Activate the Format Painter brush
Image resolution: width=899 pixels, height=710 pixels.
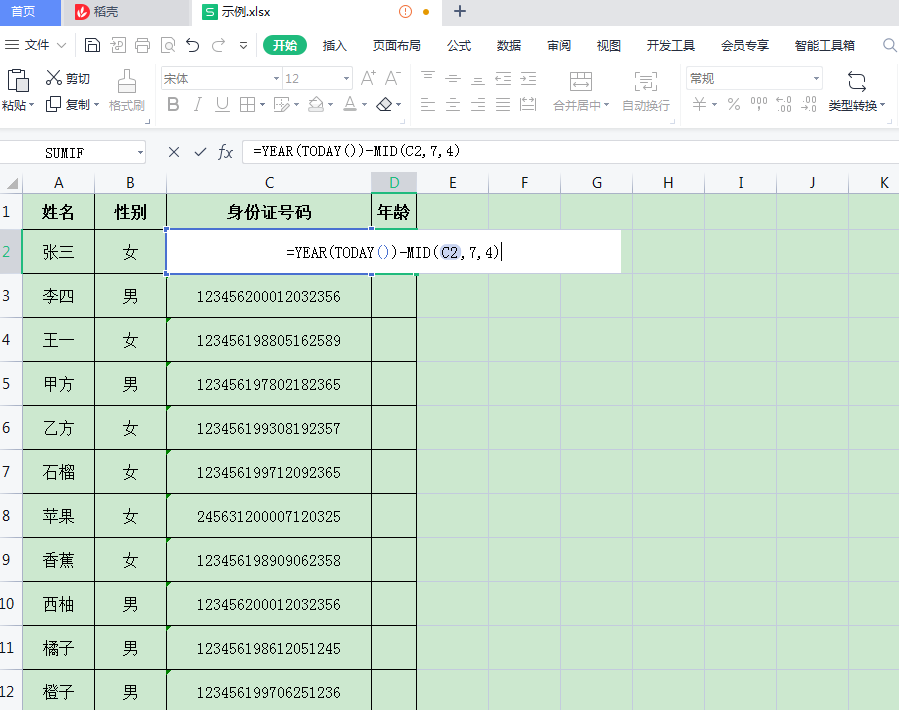(127, 81)
